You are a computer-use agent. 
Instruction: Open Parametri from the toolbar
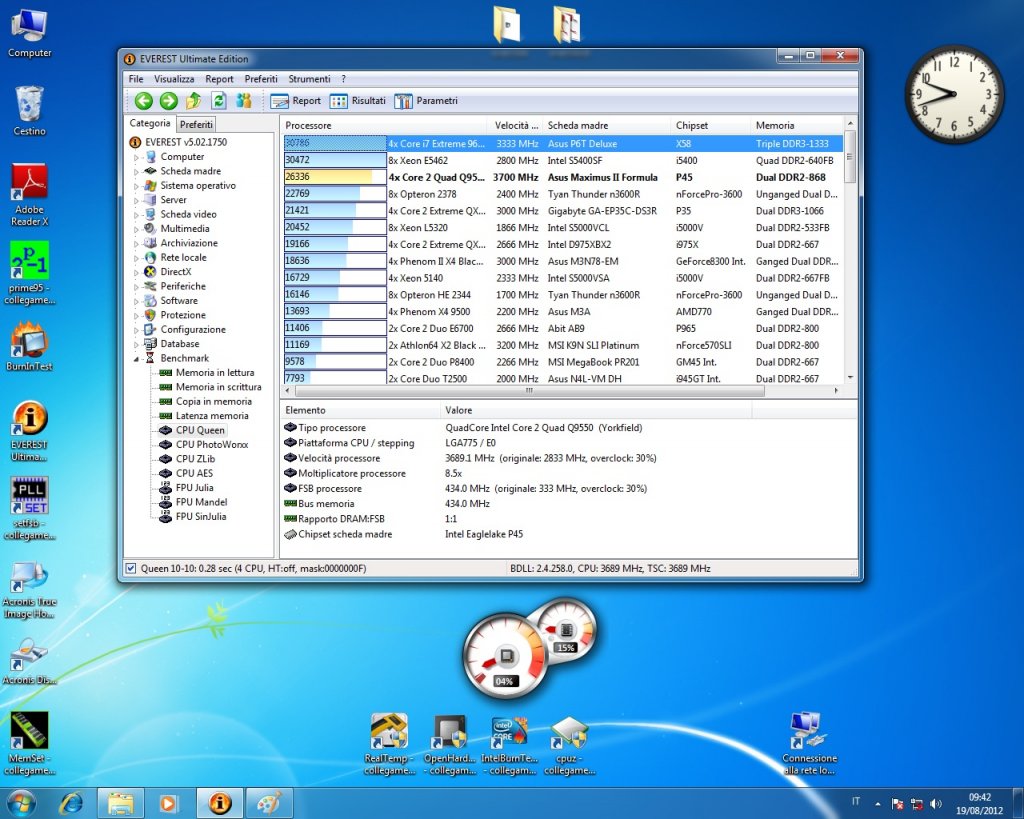tap(426, 101)
